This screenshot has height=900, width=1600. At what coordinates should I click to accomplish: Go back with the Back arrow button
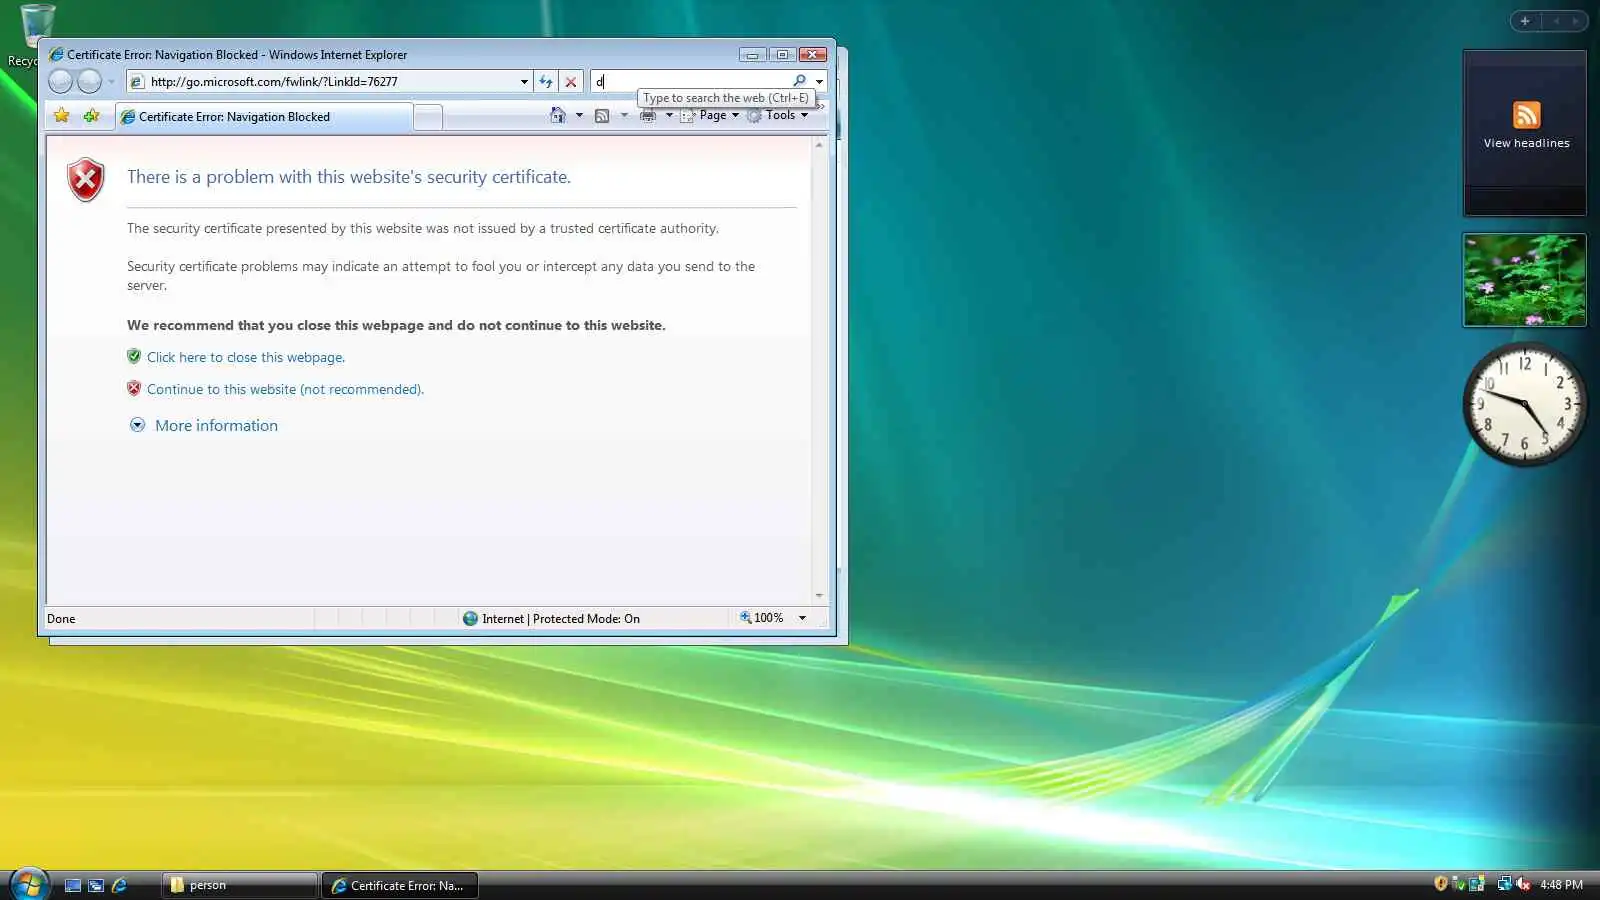tap(61, 81)
